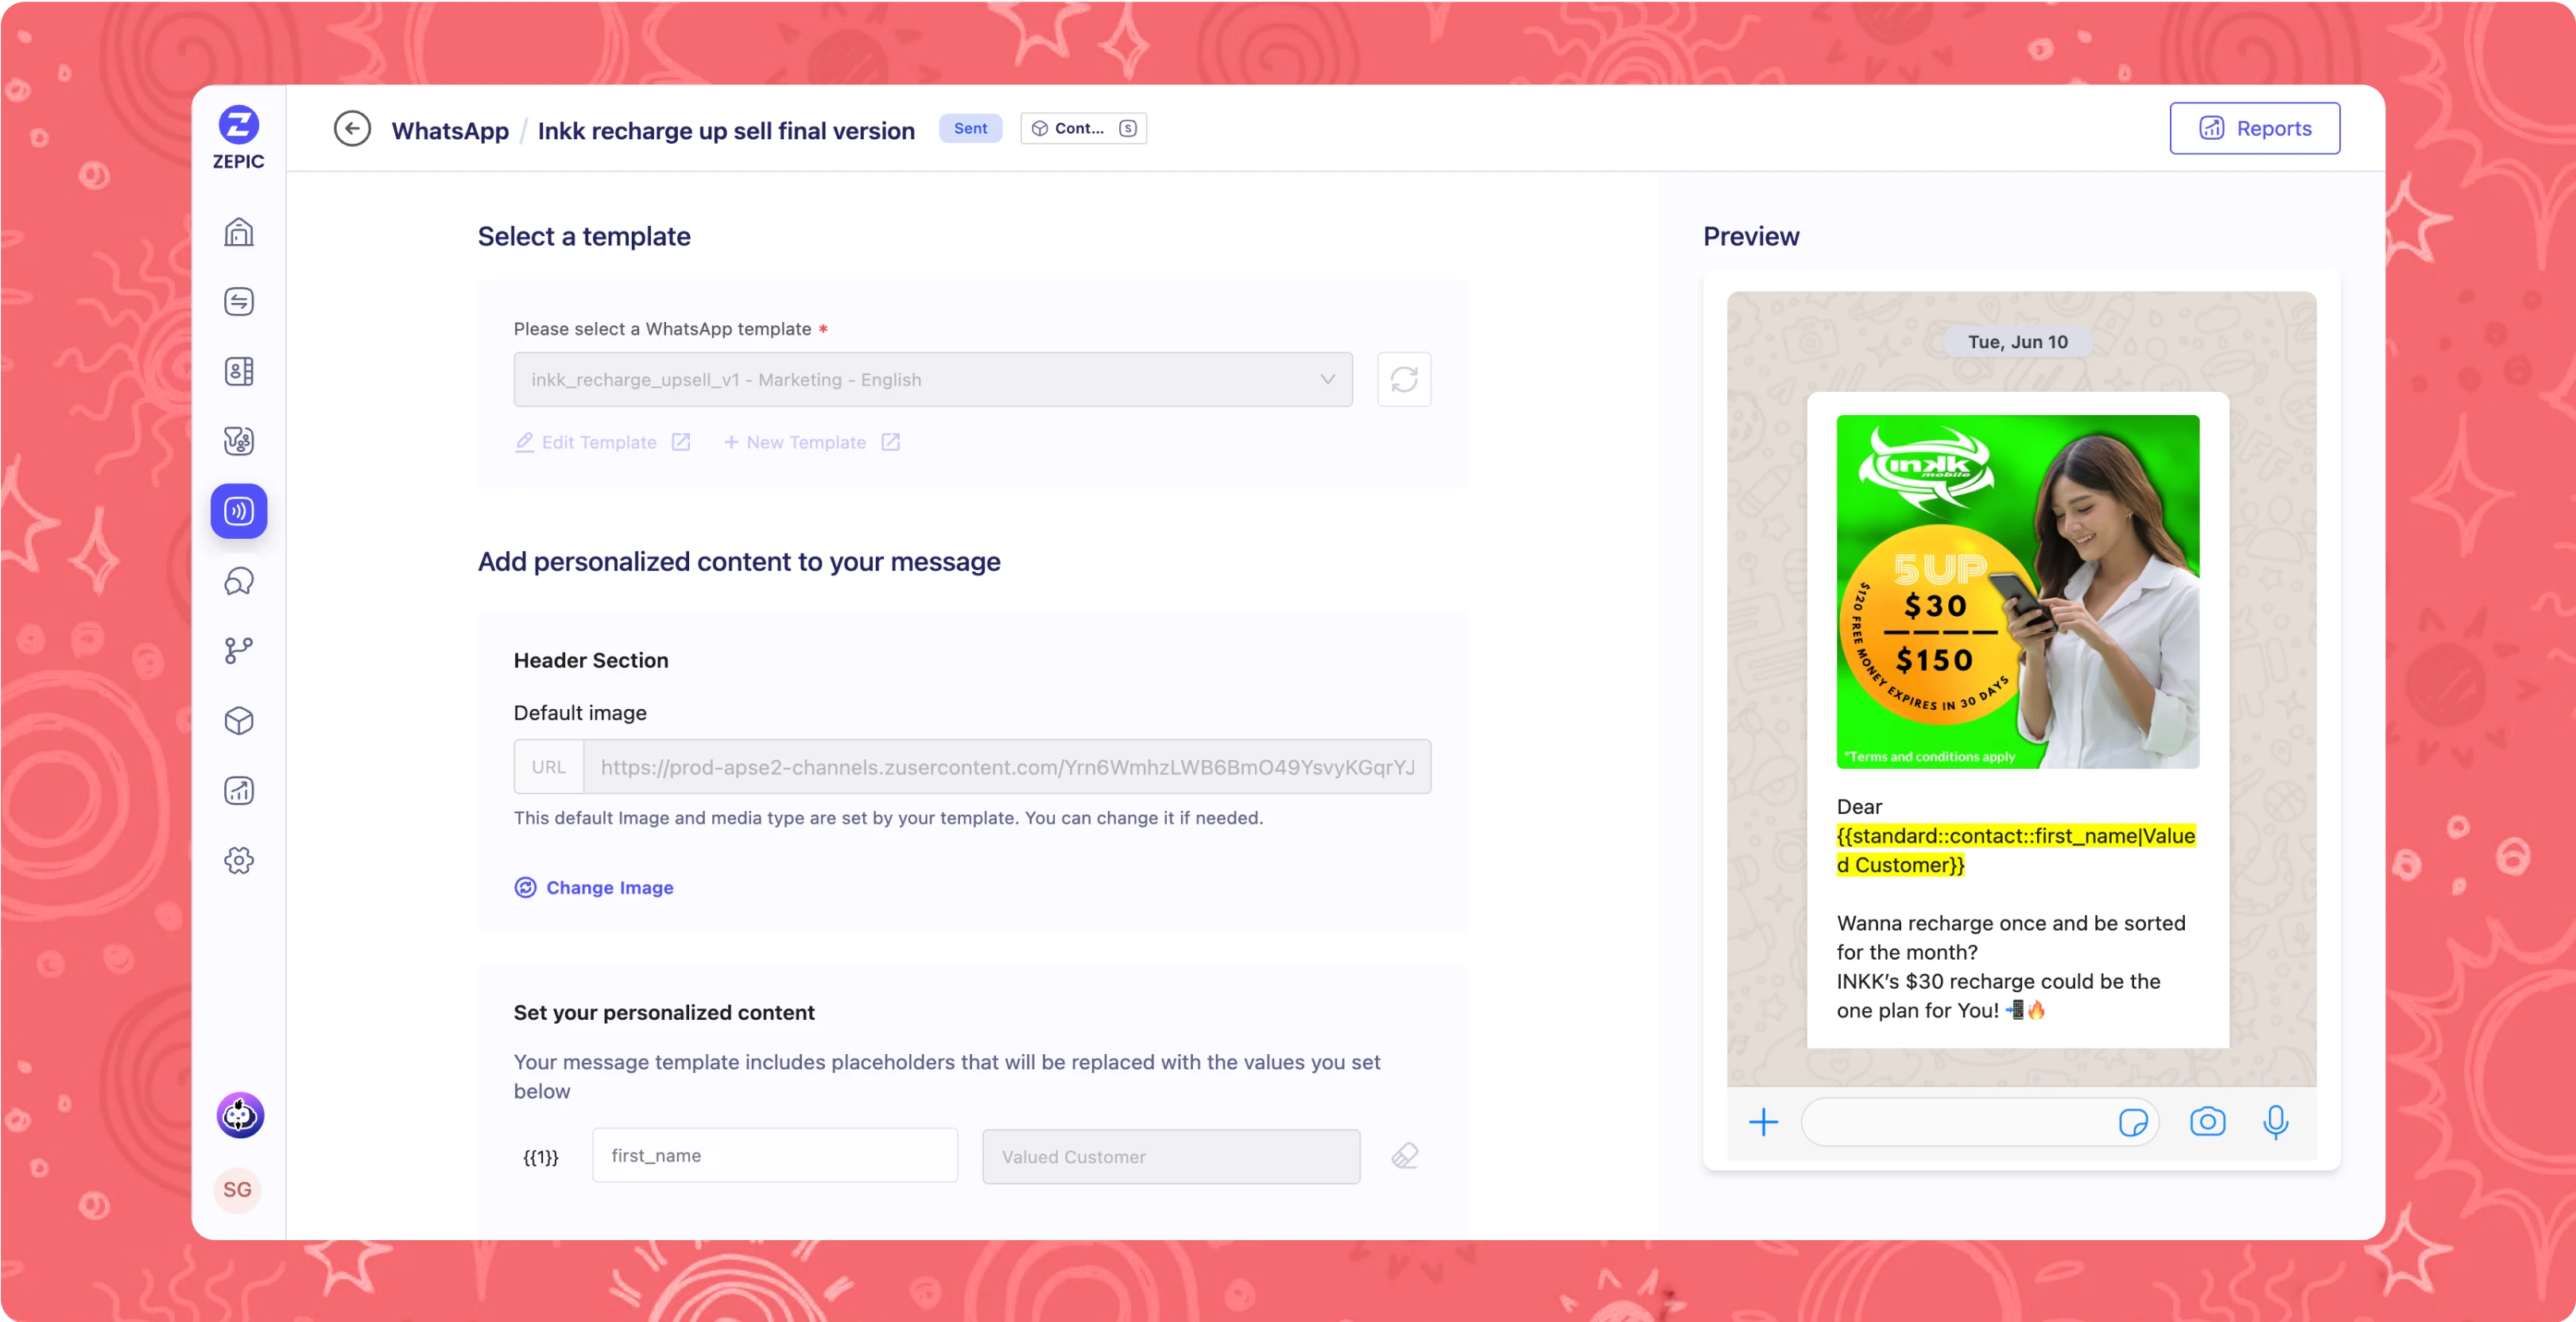
Task: Open the Home sidebar icon
Action: click(238, 232)
